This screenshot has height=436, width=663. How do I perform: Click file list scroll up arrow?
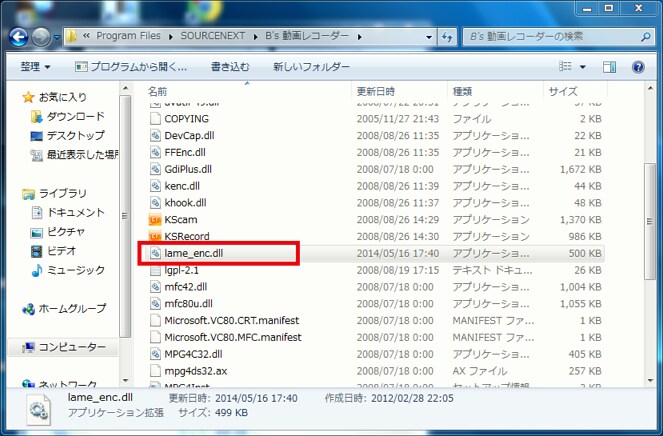650,88
